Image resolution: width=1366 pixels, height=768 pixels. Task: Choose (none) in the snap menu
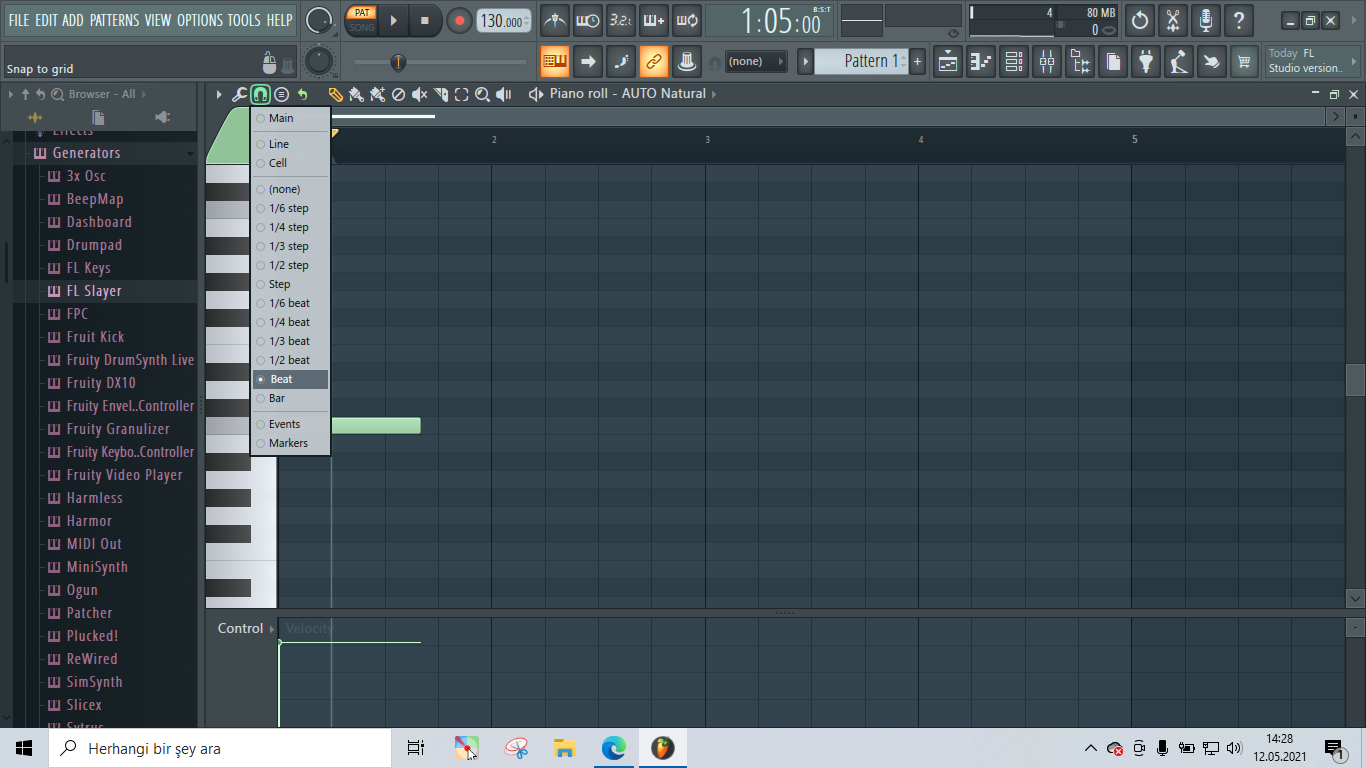click(x=290, y=189)
